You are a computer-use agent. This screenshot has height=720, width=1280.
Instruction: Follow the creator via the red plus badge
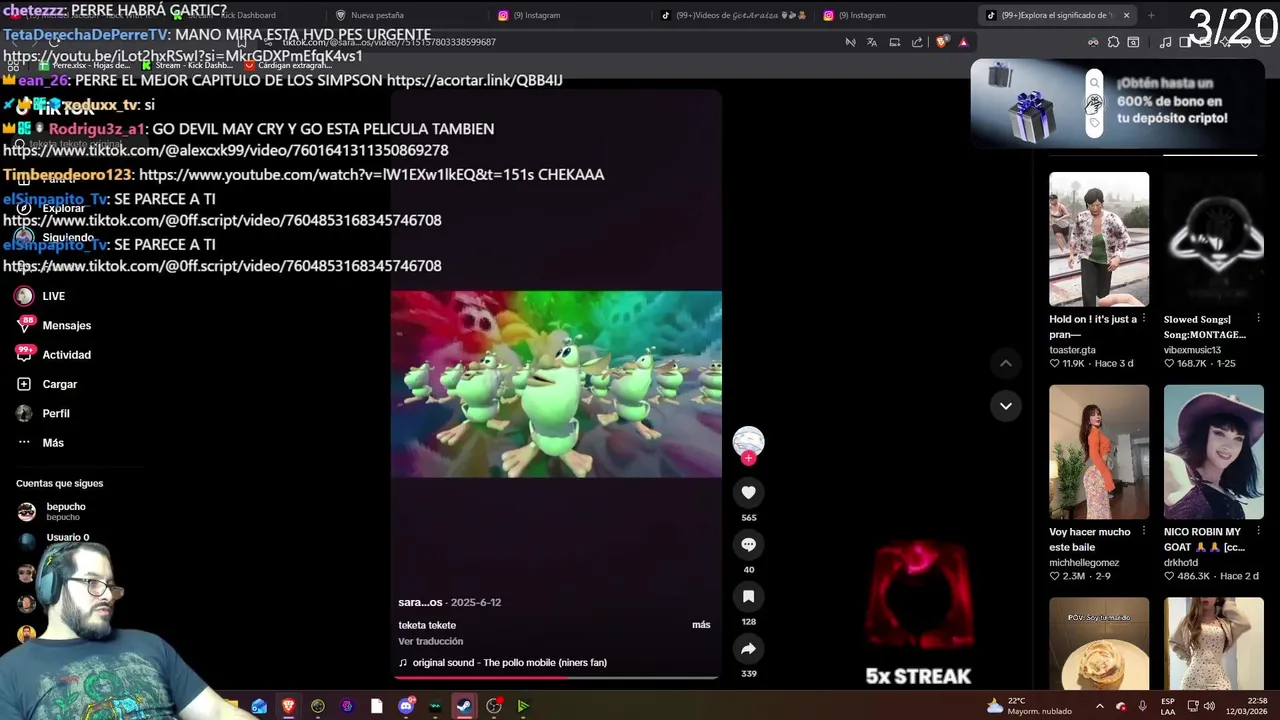(748, 458)
